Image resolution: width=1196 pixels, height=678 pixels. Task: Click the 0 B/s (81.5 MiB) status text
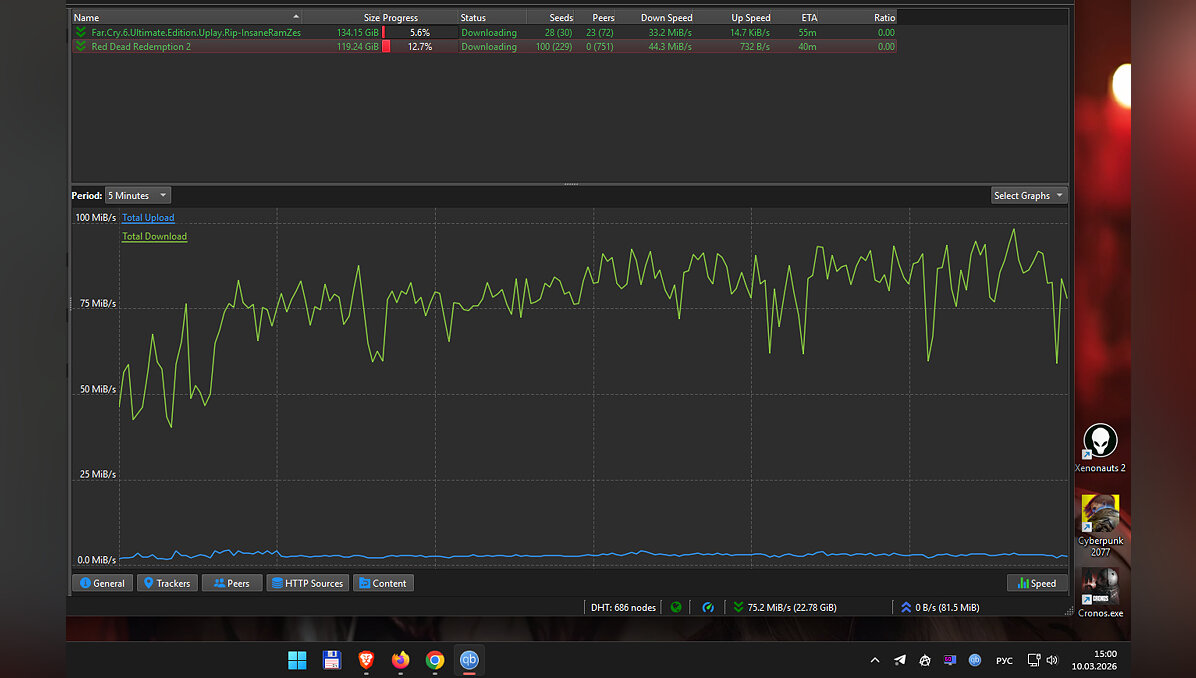pos(947,607)
